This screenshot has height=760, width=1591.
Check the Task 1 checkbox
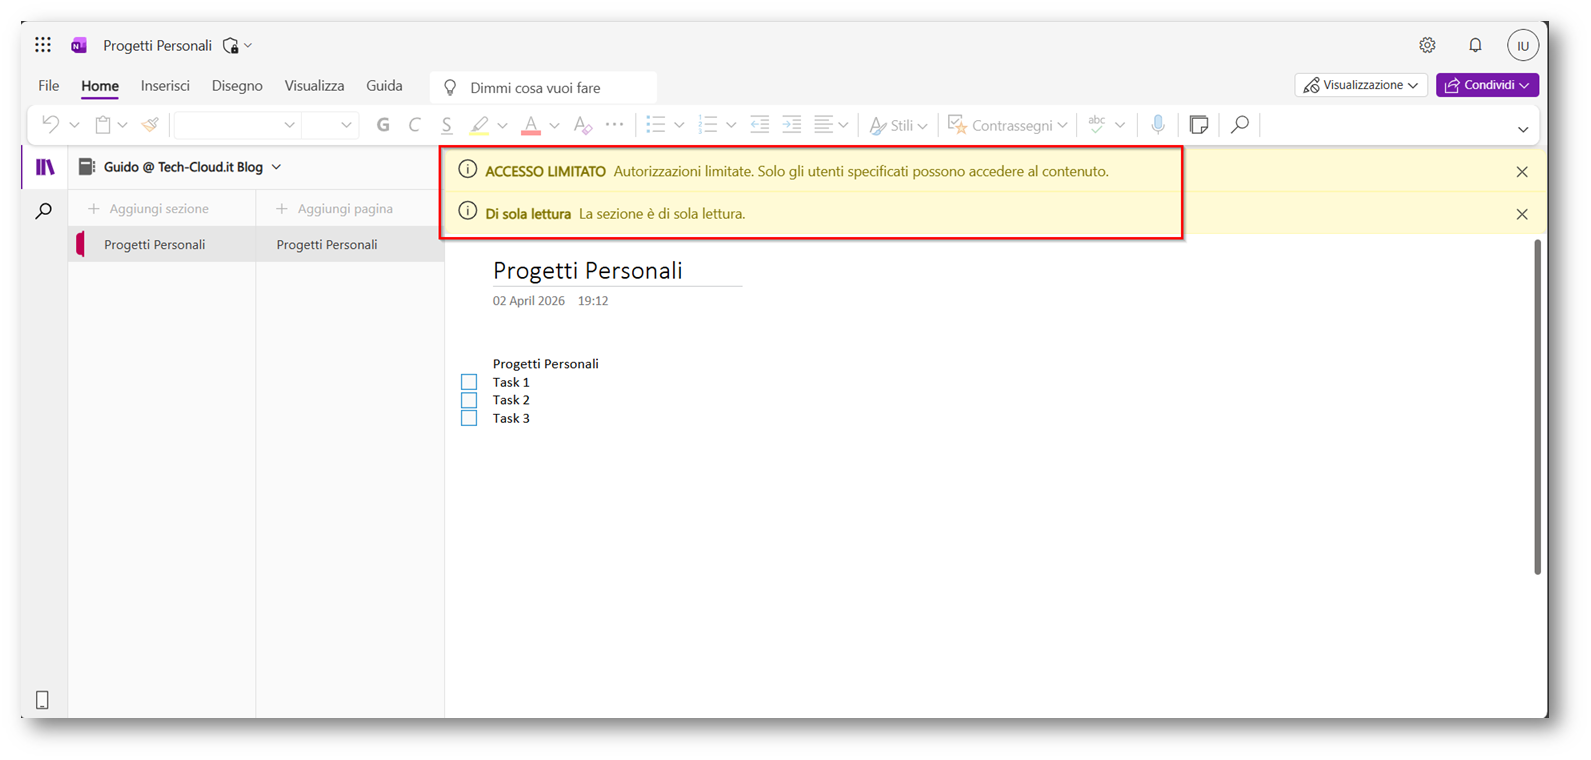[x=469, y=382]
